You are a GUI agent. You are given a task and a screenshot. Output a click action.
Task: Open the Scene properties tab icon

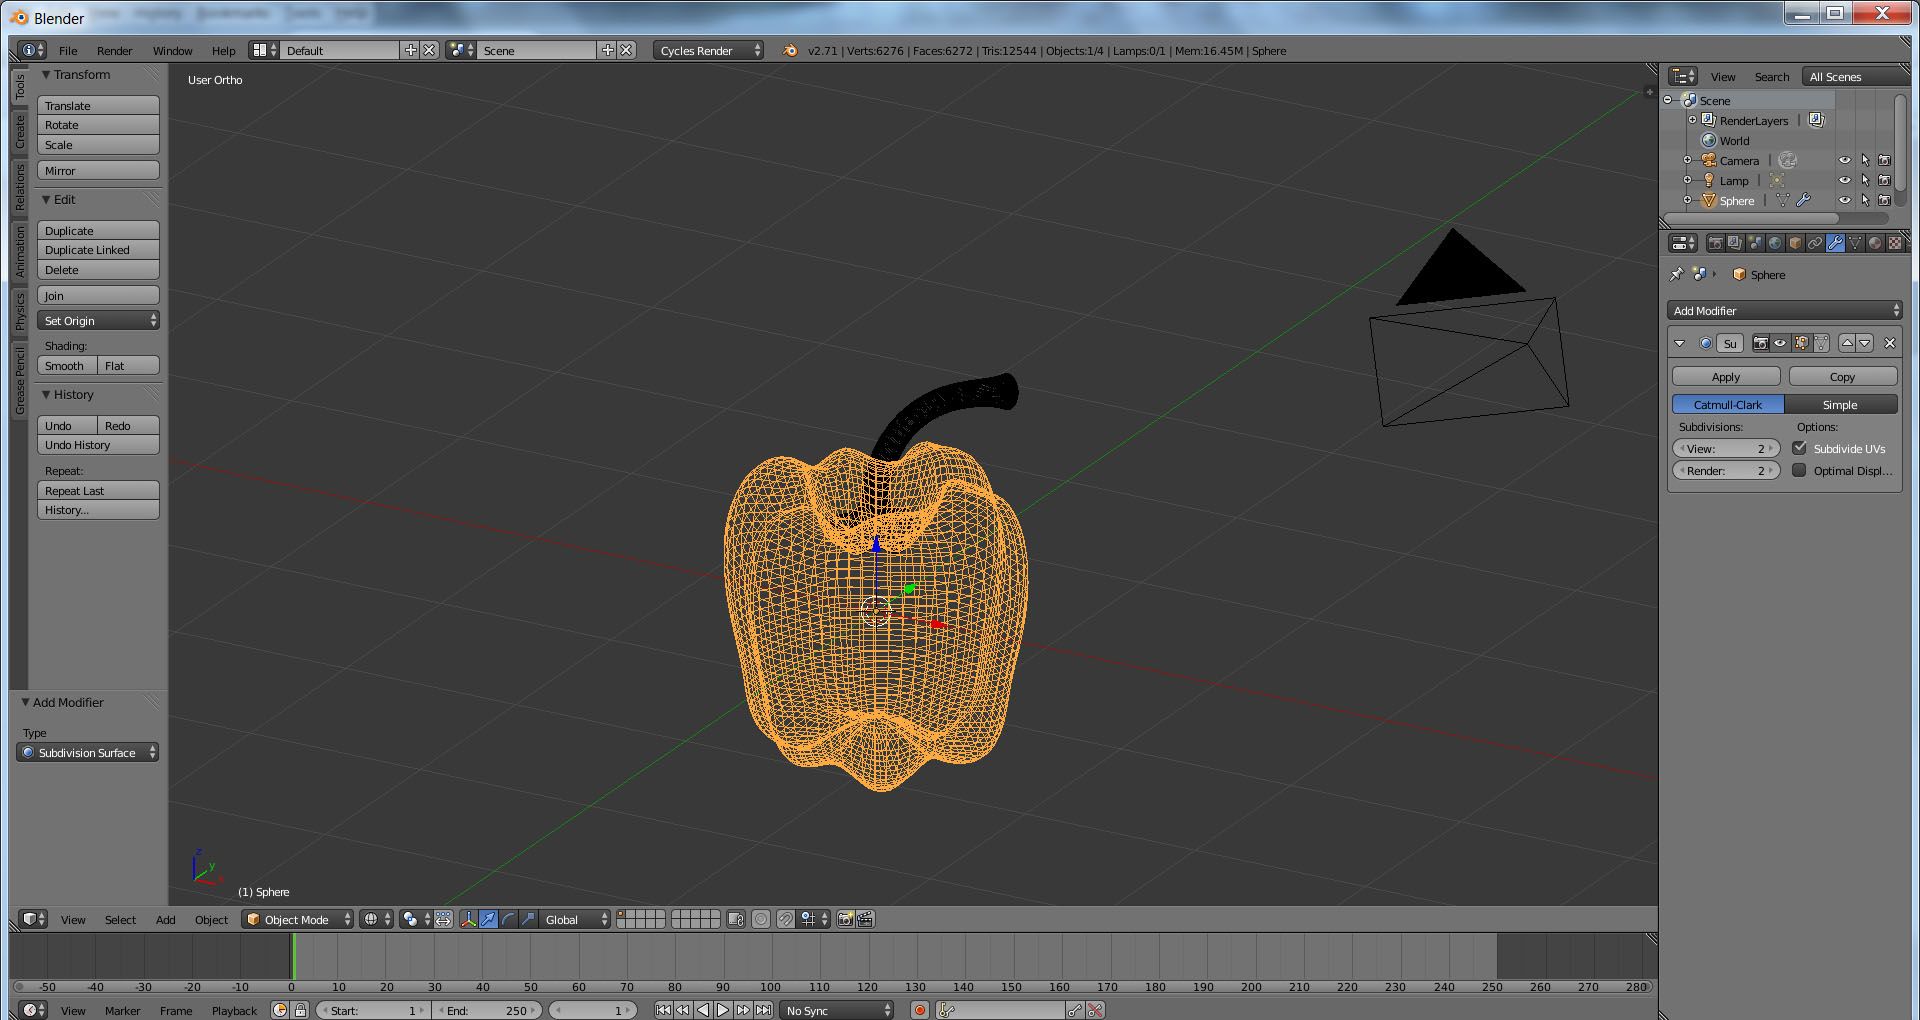pos(1755,243)
